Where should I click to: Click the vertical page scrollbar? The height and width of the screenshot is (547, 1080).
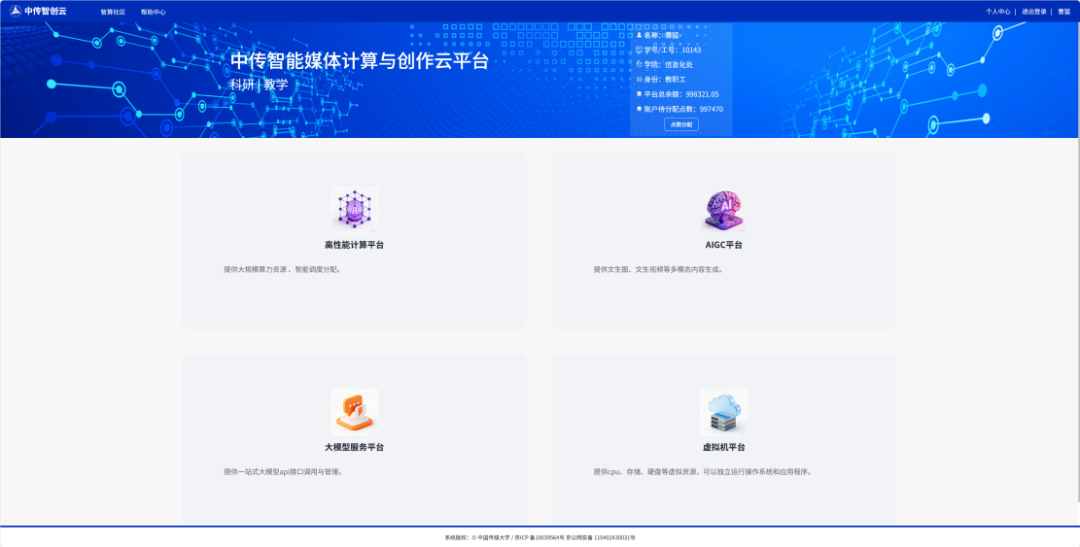tap(1077, 262)
